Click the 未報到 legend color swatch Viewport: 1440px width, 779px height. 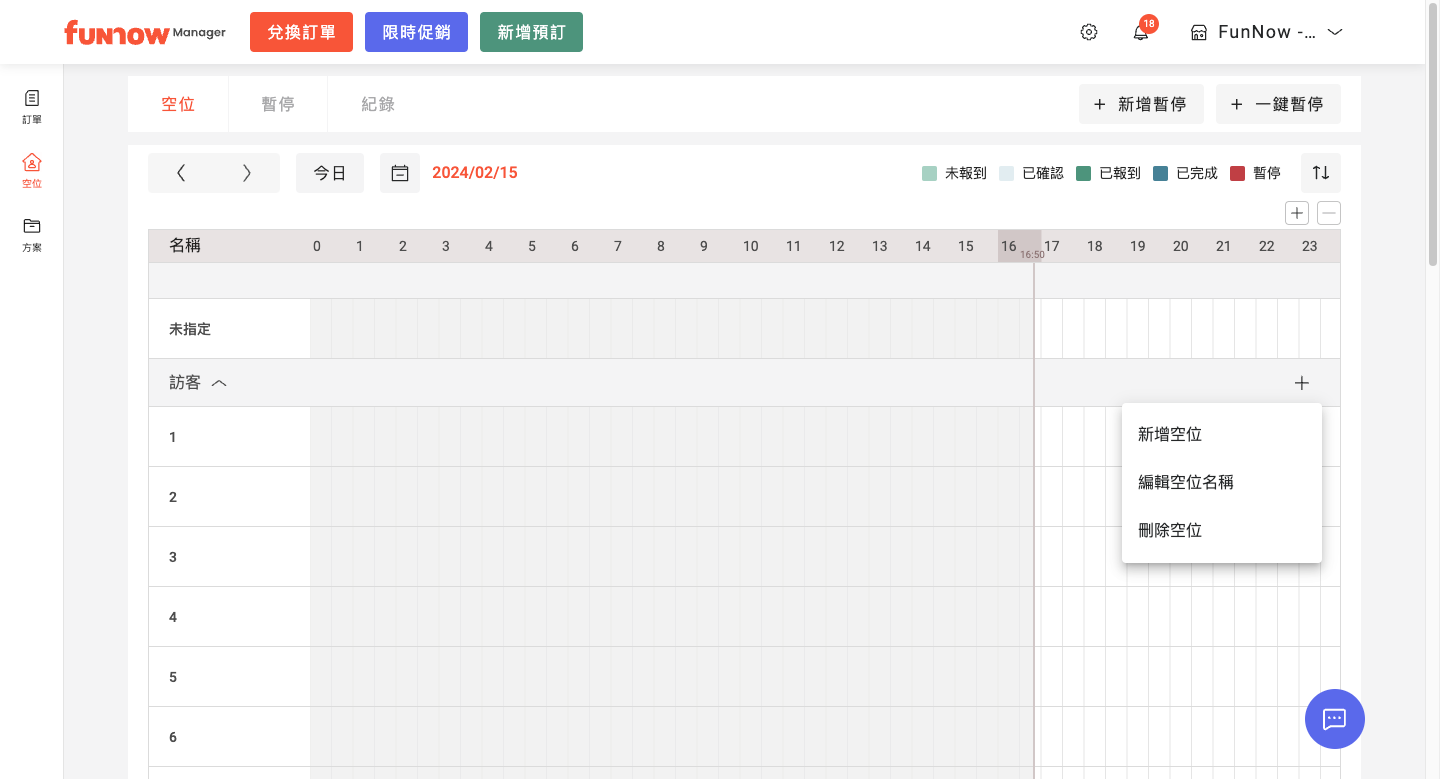(x=929, y=174)
